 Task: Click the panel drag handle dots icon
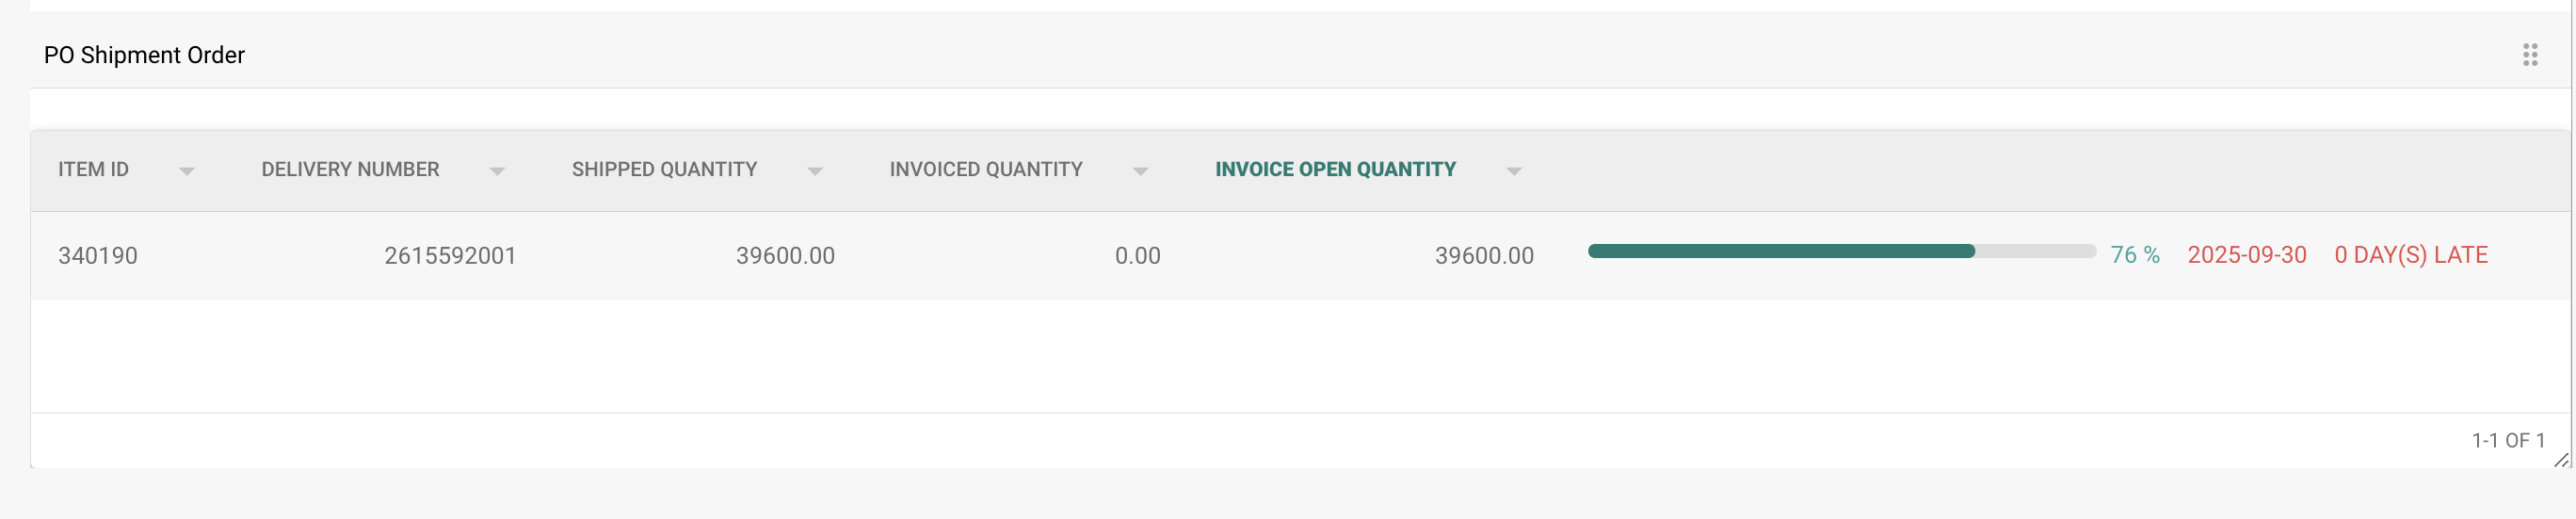2530,55
